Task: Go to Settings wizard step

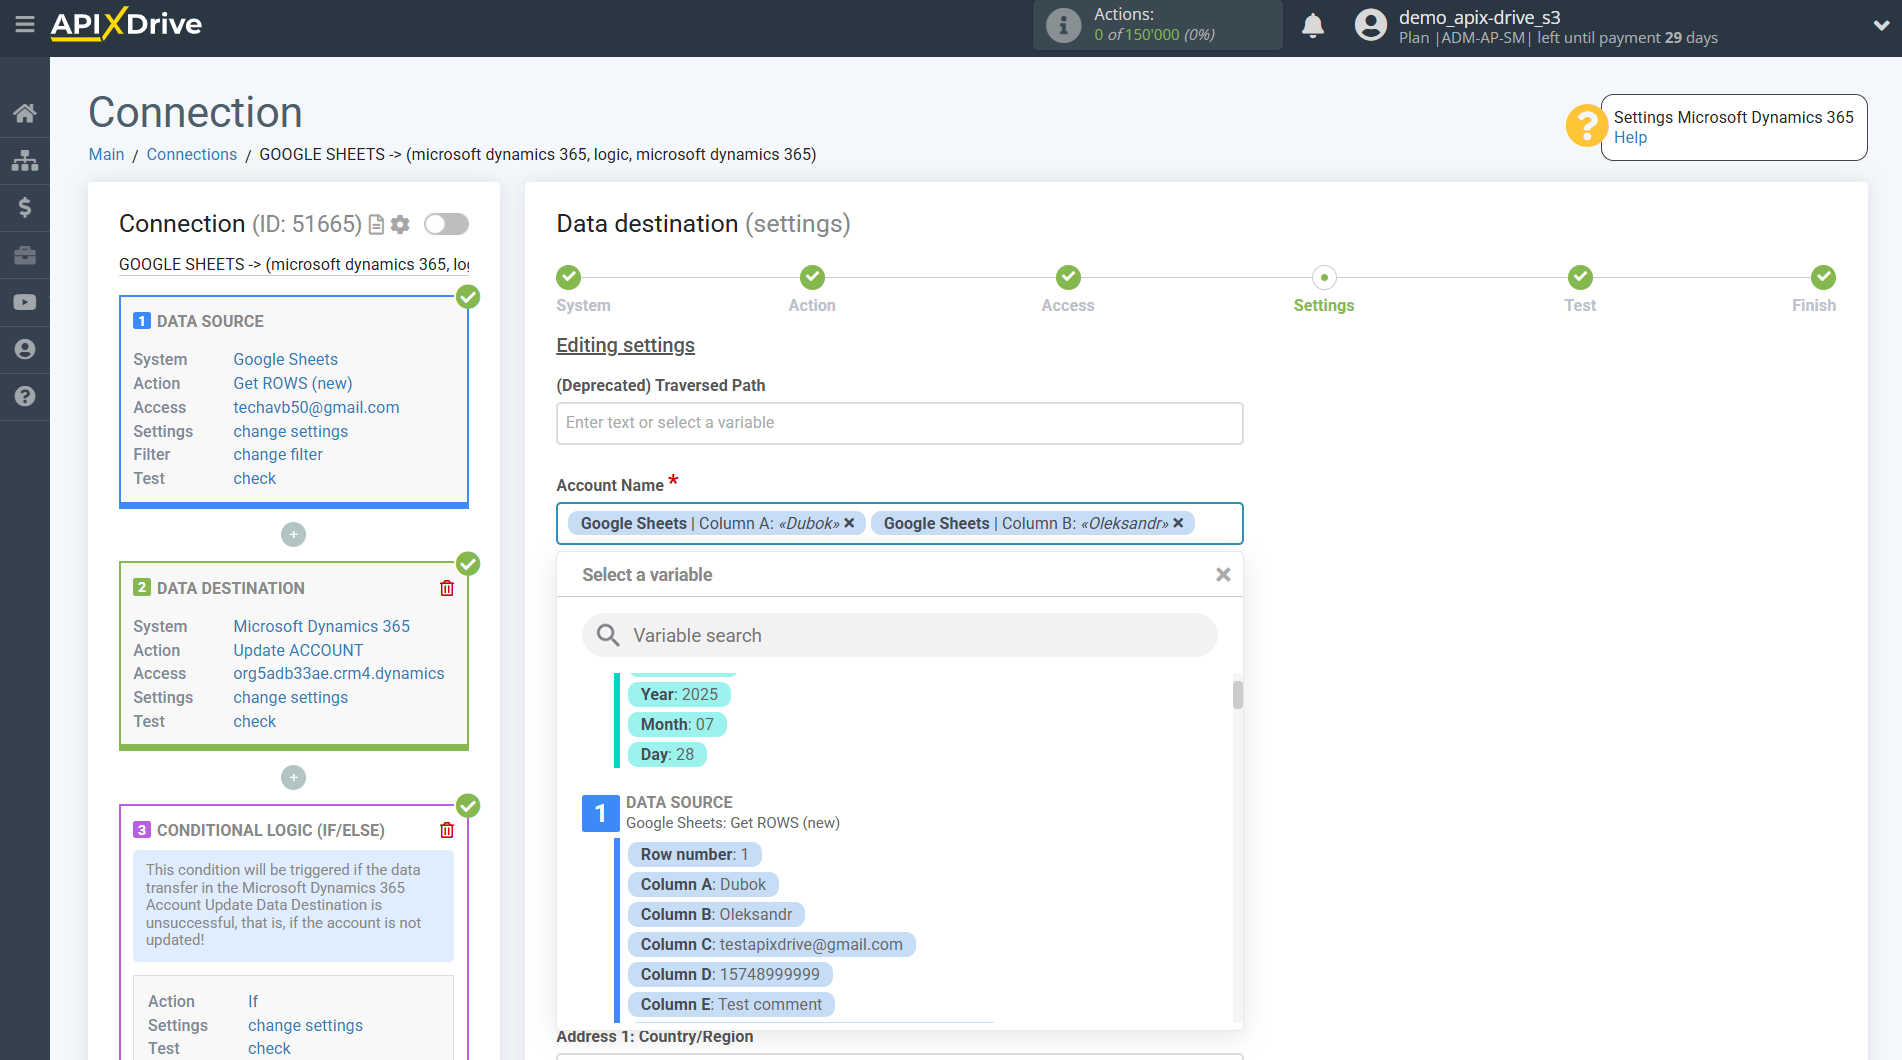Action: point(1324,277)
